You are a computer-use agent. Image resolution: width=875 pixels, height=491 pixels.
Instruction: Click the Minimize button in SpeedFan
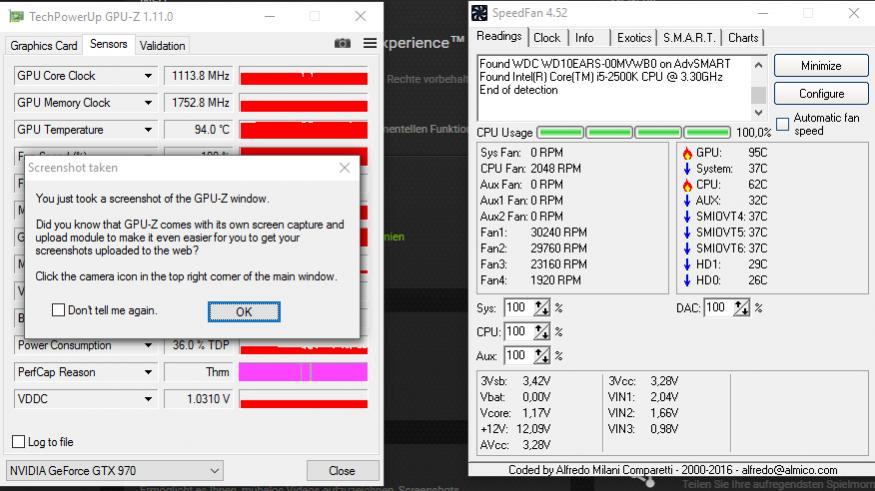[821, 66]
